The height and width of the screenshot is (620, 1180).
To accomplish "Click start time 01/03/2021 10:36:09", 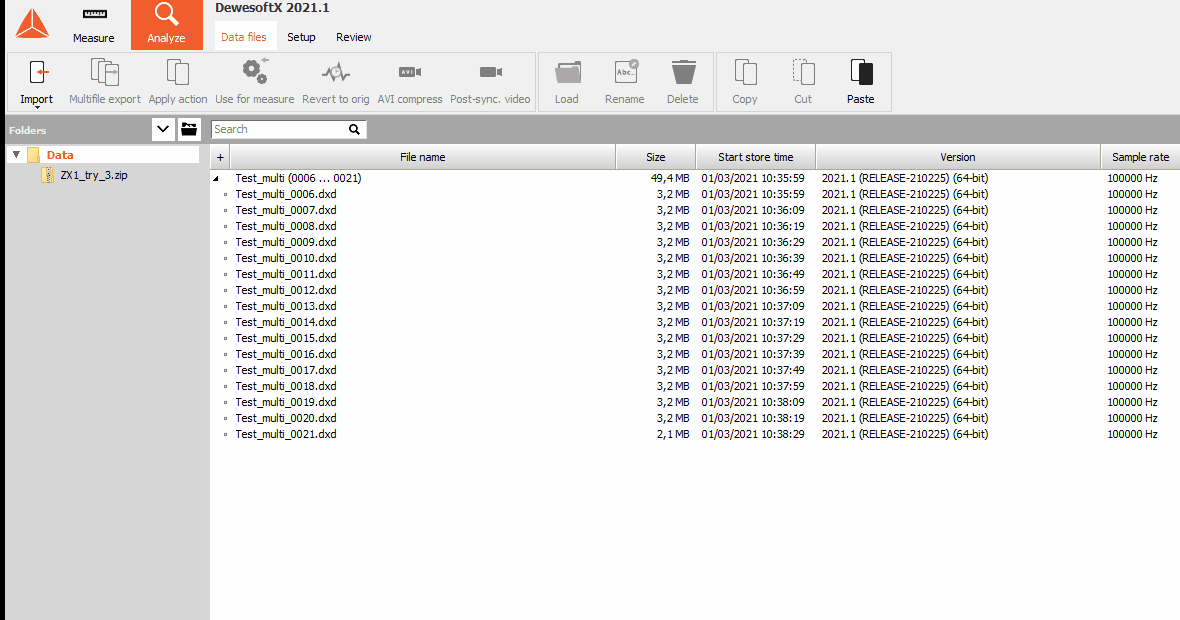I will 753,210.
